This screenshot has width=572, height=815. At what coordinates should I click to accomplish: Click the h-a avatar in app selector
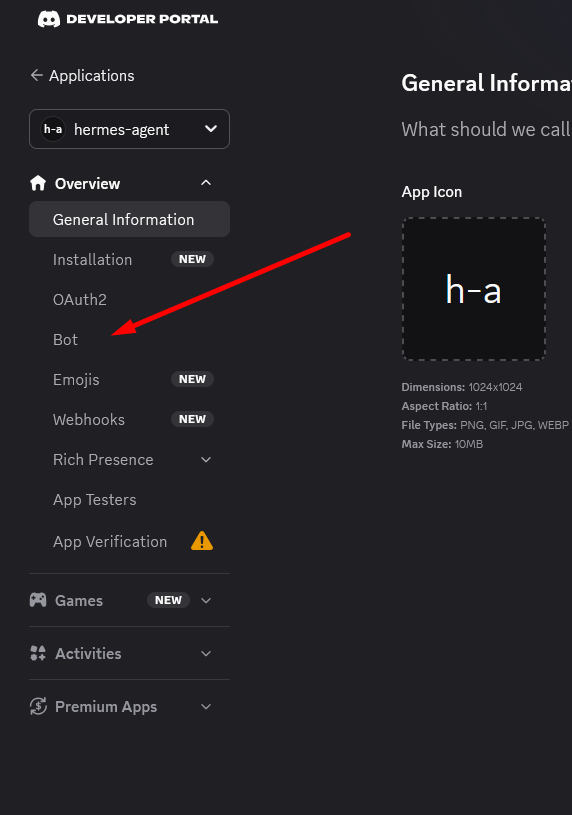[x=53, y=129]
